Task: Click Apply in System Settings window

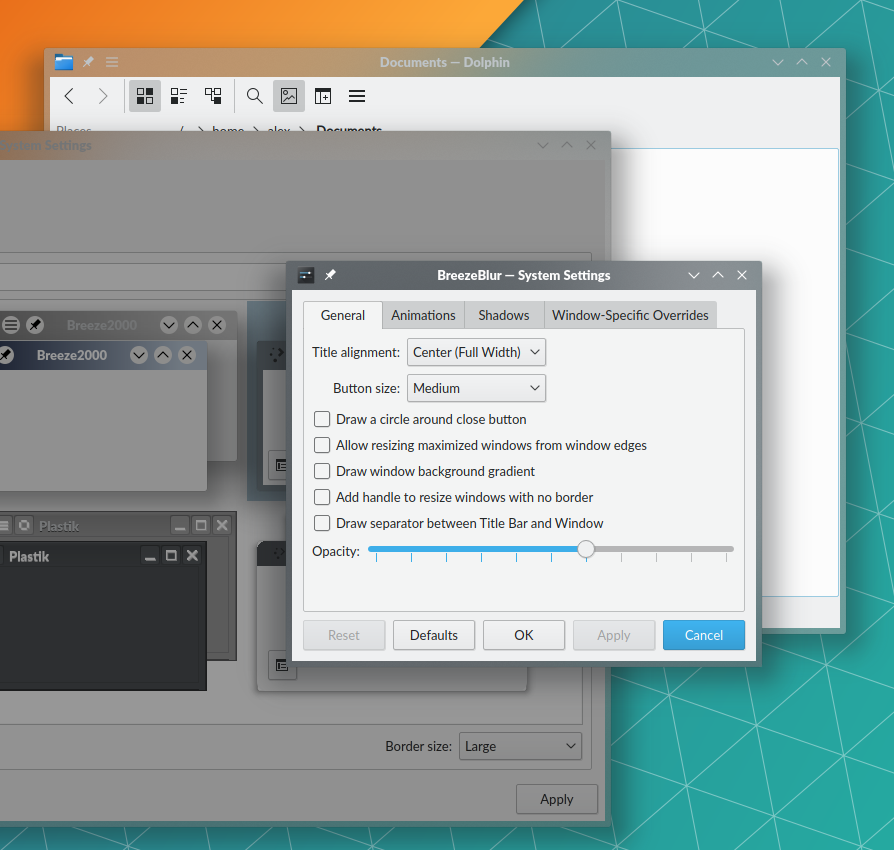Action: (557, 799)
